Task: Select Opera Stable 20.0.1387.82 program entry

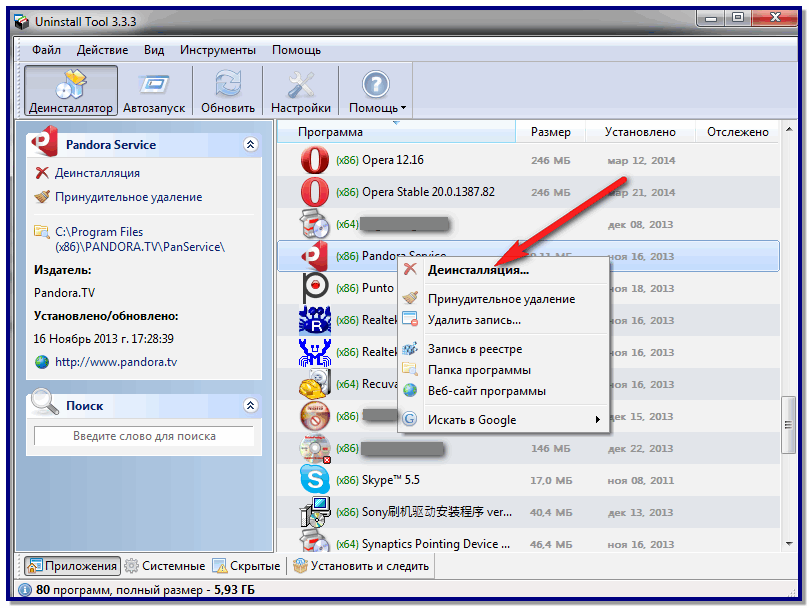Action: (528, 192)
